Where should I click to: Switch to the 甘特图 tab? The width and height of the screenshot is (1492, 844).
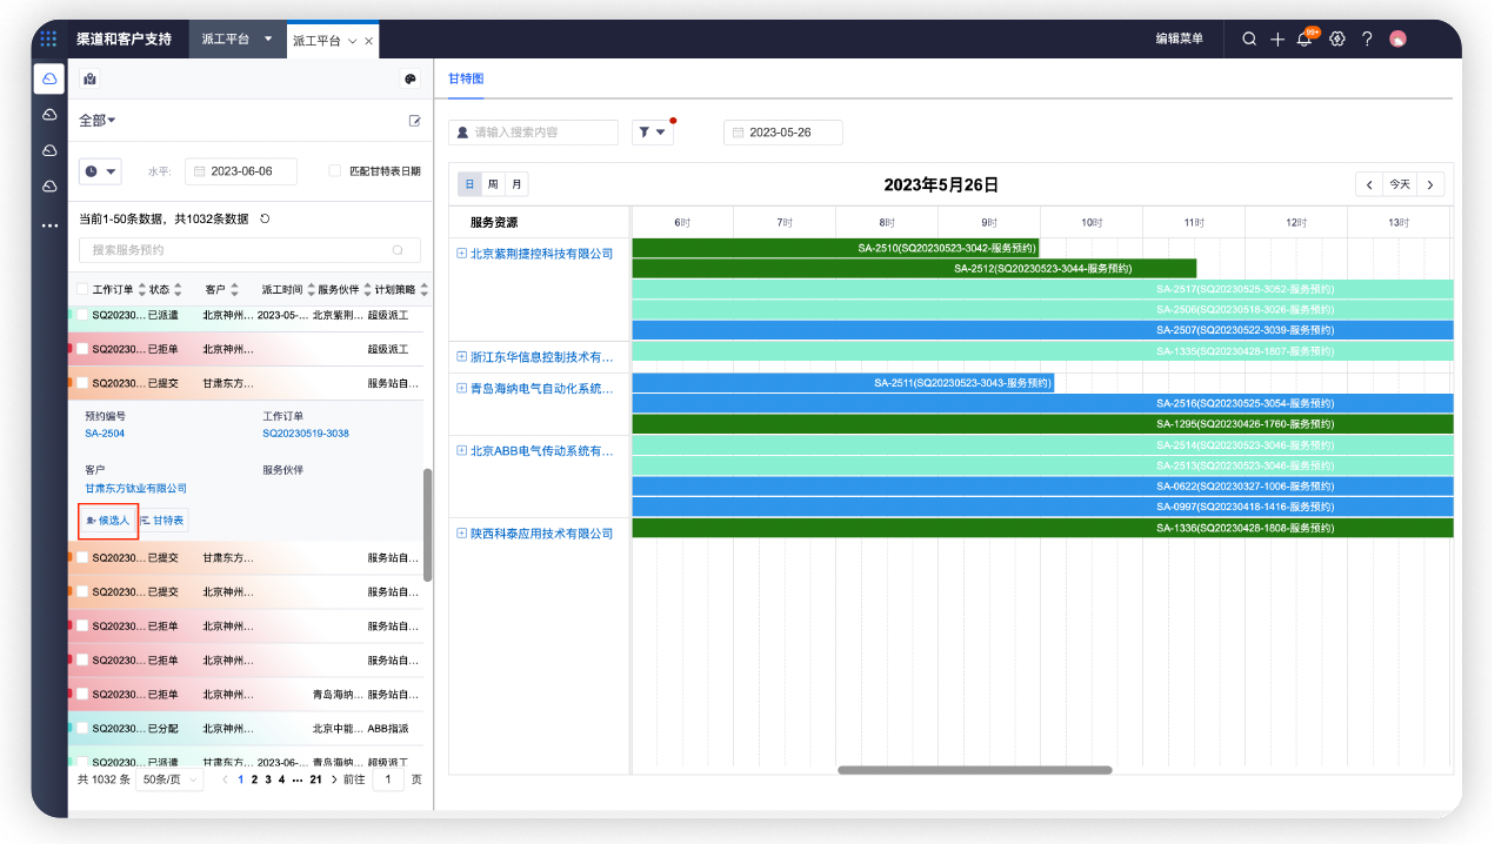465,79
